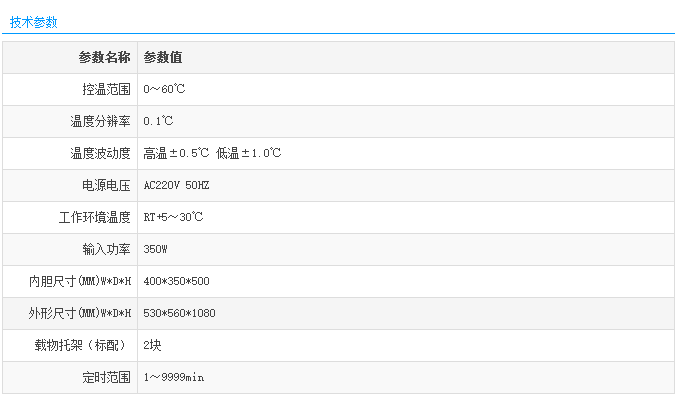Image resolution: width=684 pixels, height=400 pixels.
Task: Click the AC220V 50HZ value
Action: coord(176,185)
